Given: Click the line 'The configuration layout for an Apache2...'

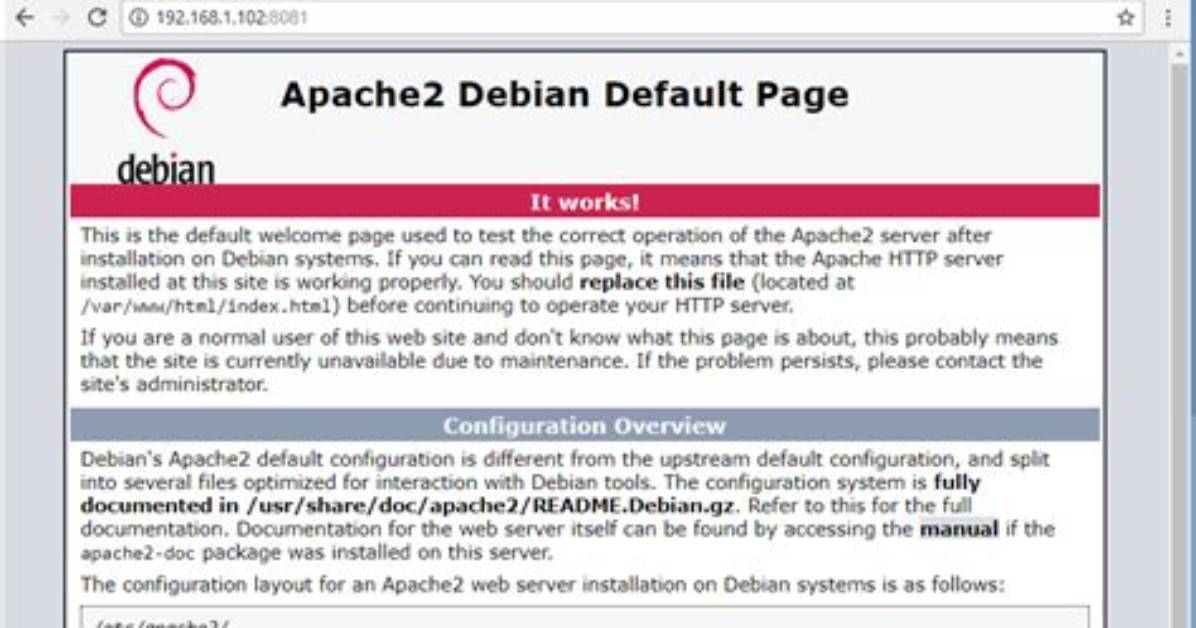Looking at the screenshot, I should tap(542, 585).
